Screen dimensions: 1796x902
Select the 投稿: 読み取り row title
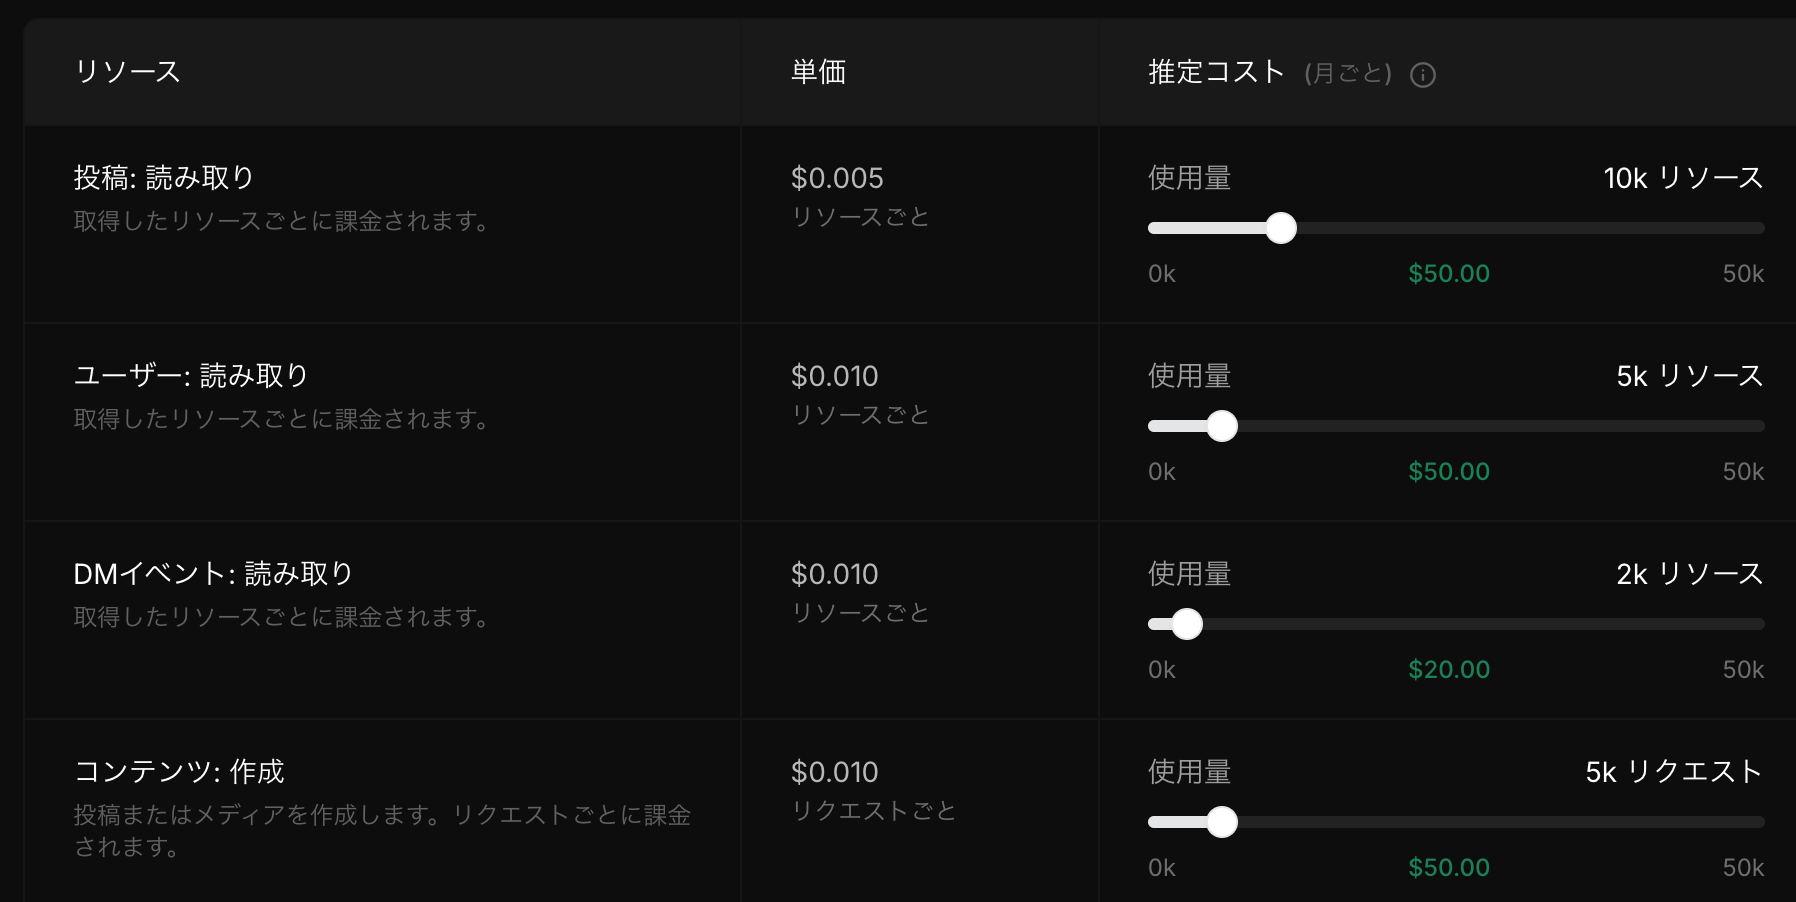tap(164, 178)
